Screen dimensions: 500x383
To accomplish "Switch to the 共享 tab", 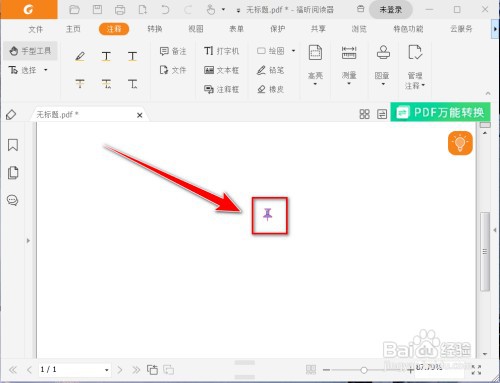I will click(x=318, y=29).
